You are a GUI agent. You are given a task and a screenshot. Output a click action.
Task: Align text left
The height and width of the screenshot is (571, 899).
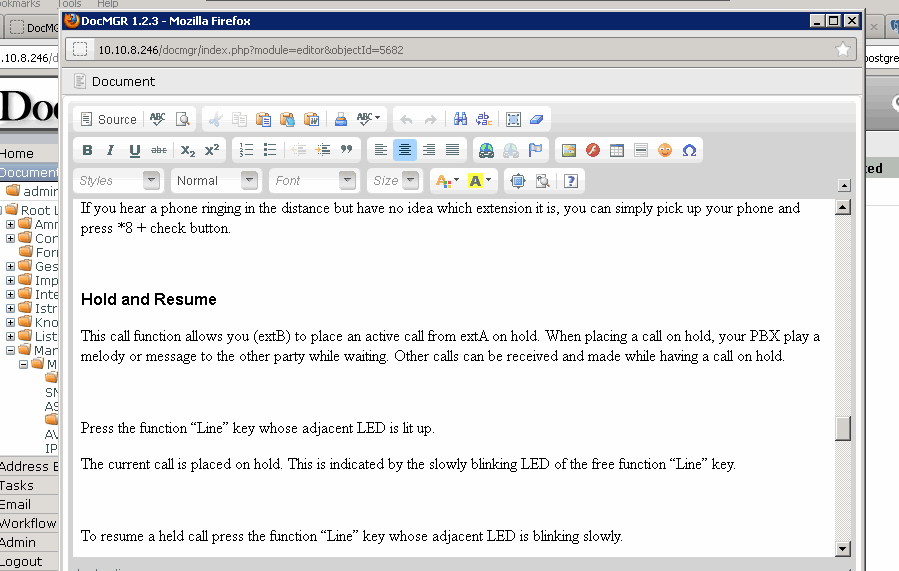(x=381, y=150)
